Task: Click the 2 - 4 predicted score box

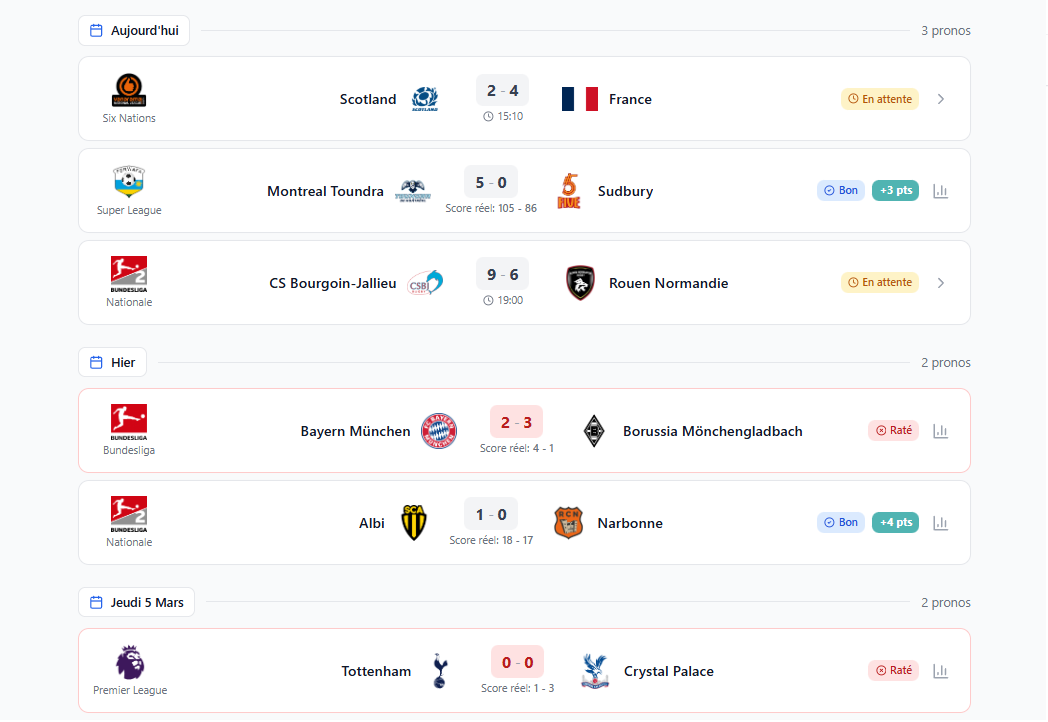Action: [502, 91]
